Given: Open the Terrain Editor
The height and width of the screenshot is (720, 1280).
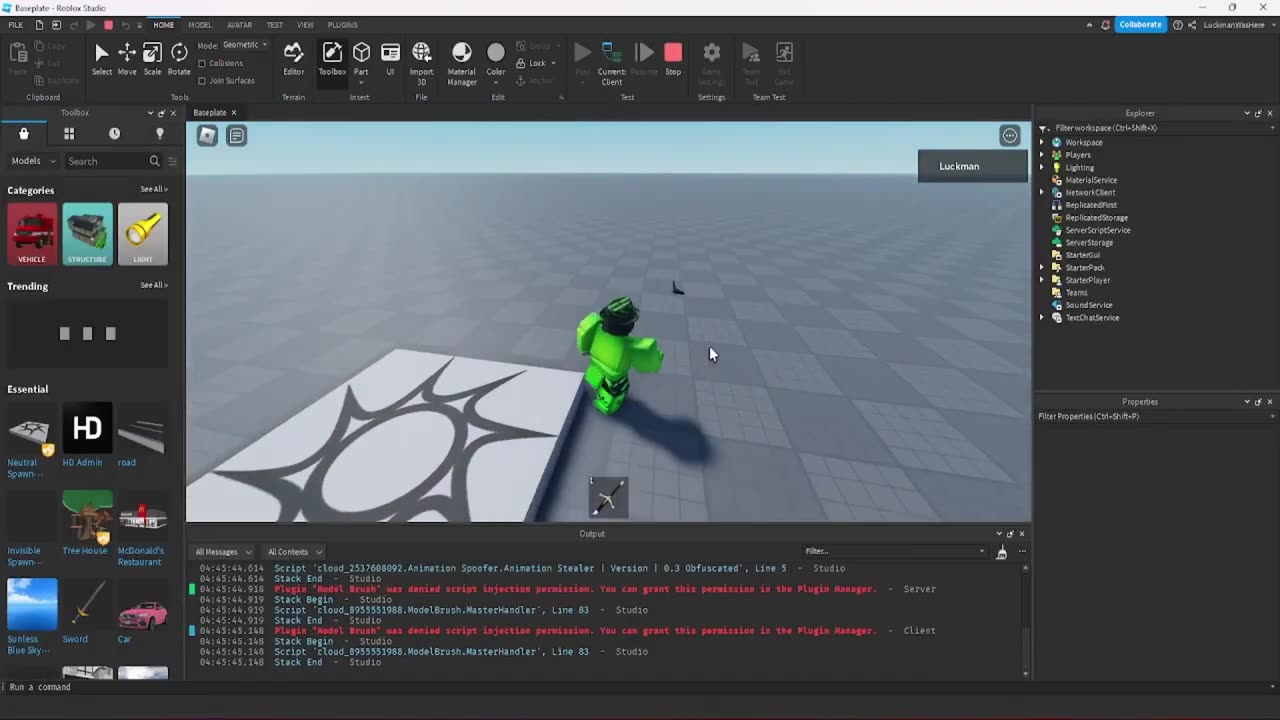Looking at the screenshot, I should point(293,59).
